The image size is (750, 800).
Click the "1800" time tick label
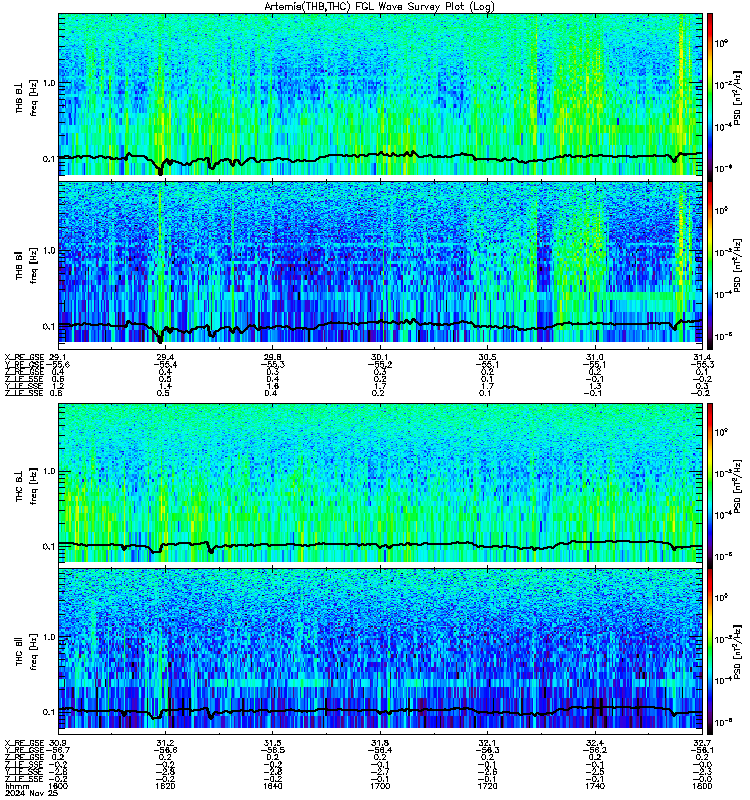coord(702,786)
